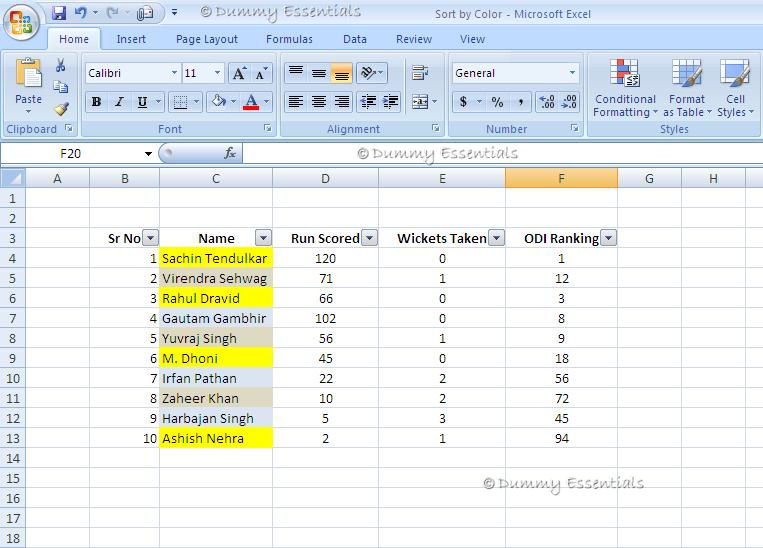Open the Page Layout tab

[207, 39]
